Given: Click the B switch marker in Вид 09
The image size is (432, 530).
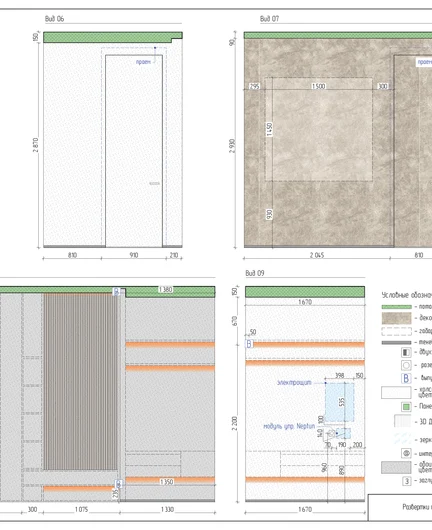Looking at the screenshot, I should pyautogui.click(x=249, y=344).
